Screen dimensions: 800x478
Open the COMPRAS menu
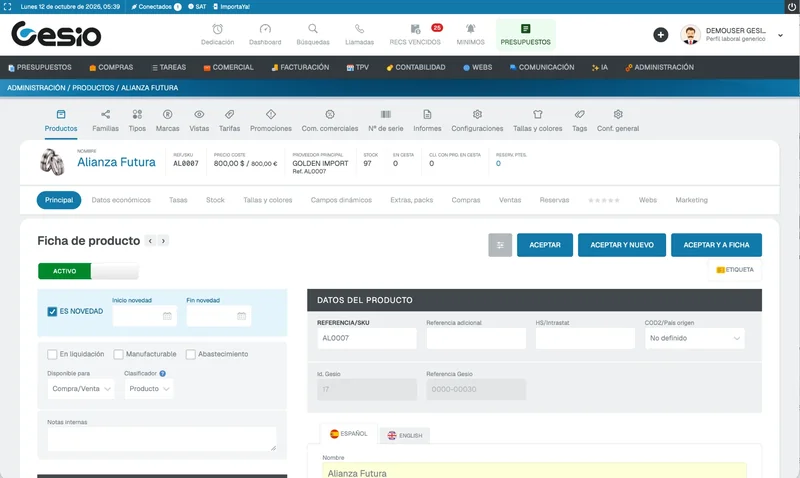(111, 67)
